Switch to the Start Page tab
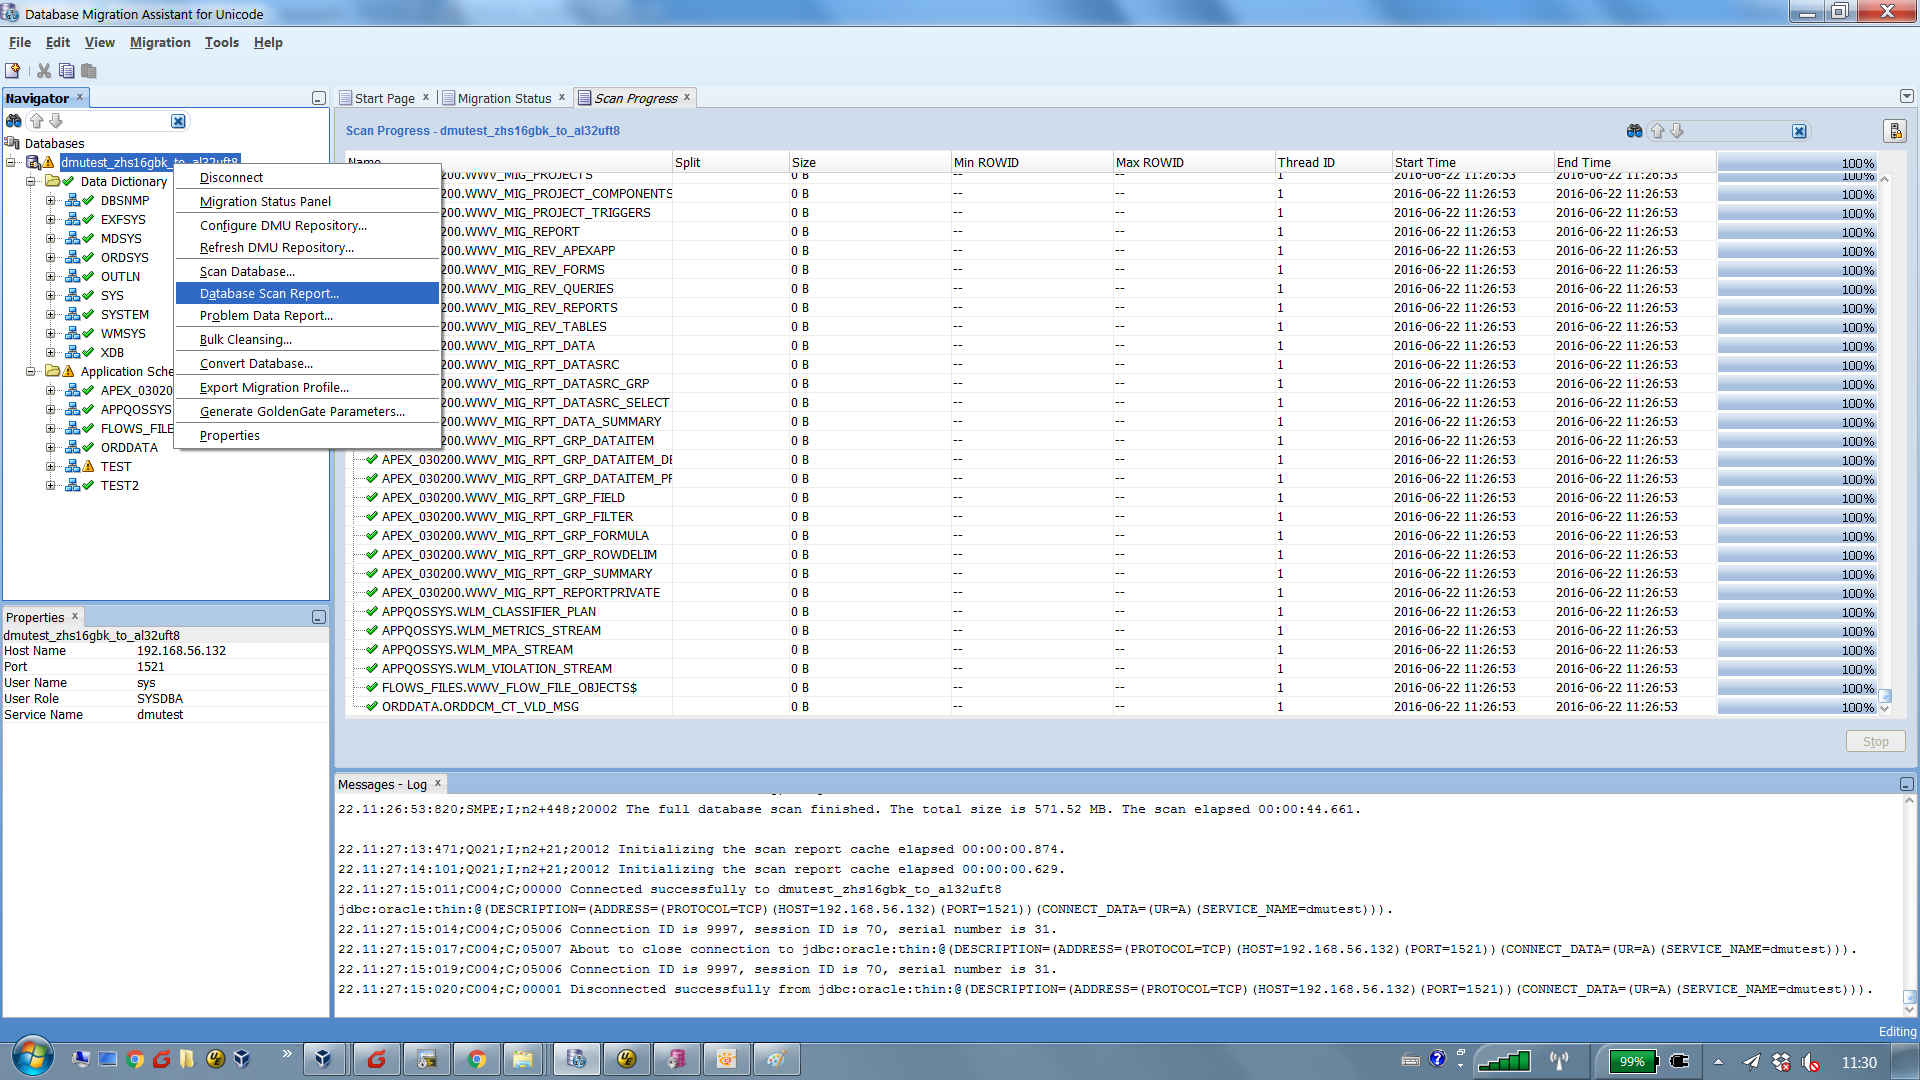 click(x=384, y=98)
